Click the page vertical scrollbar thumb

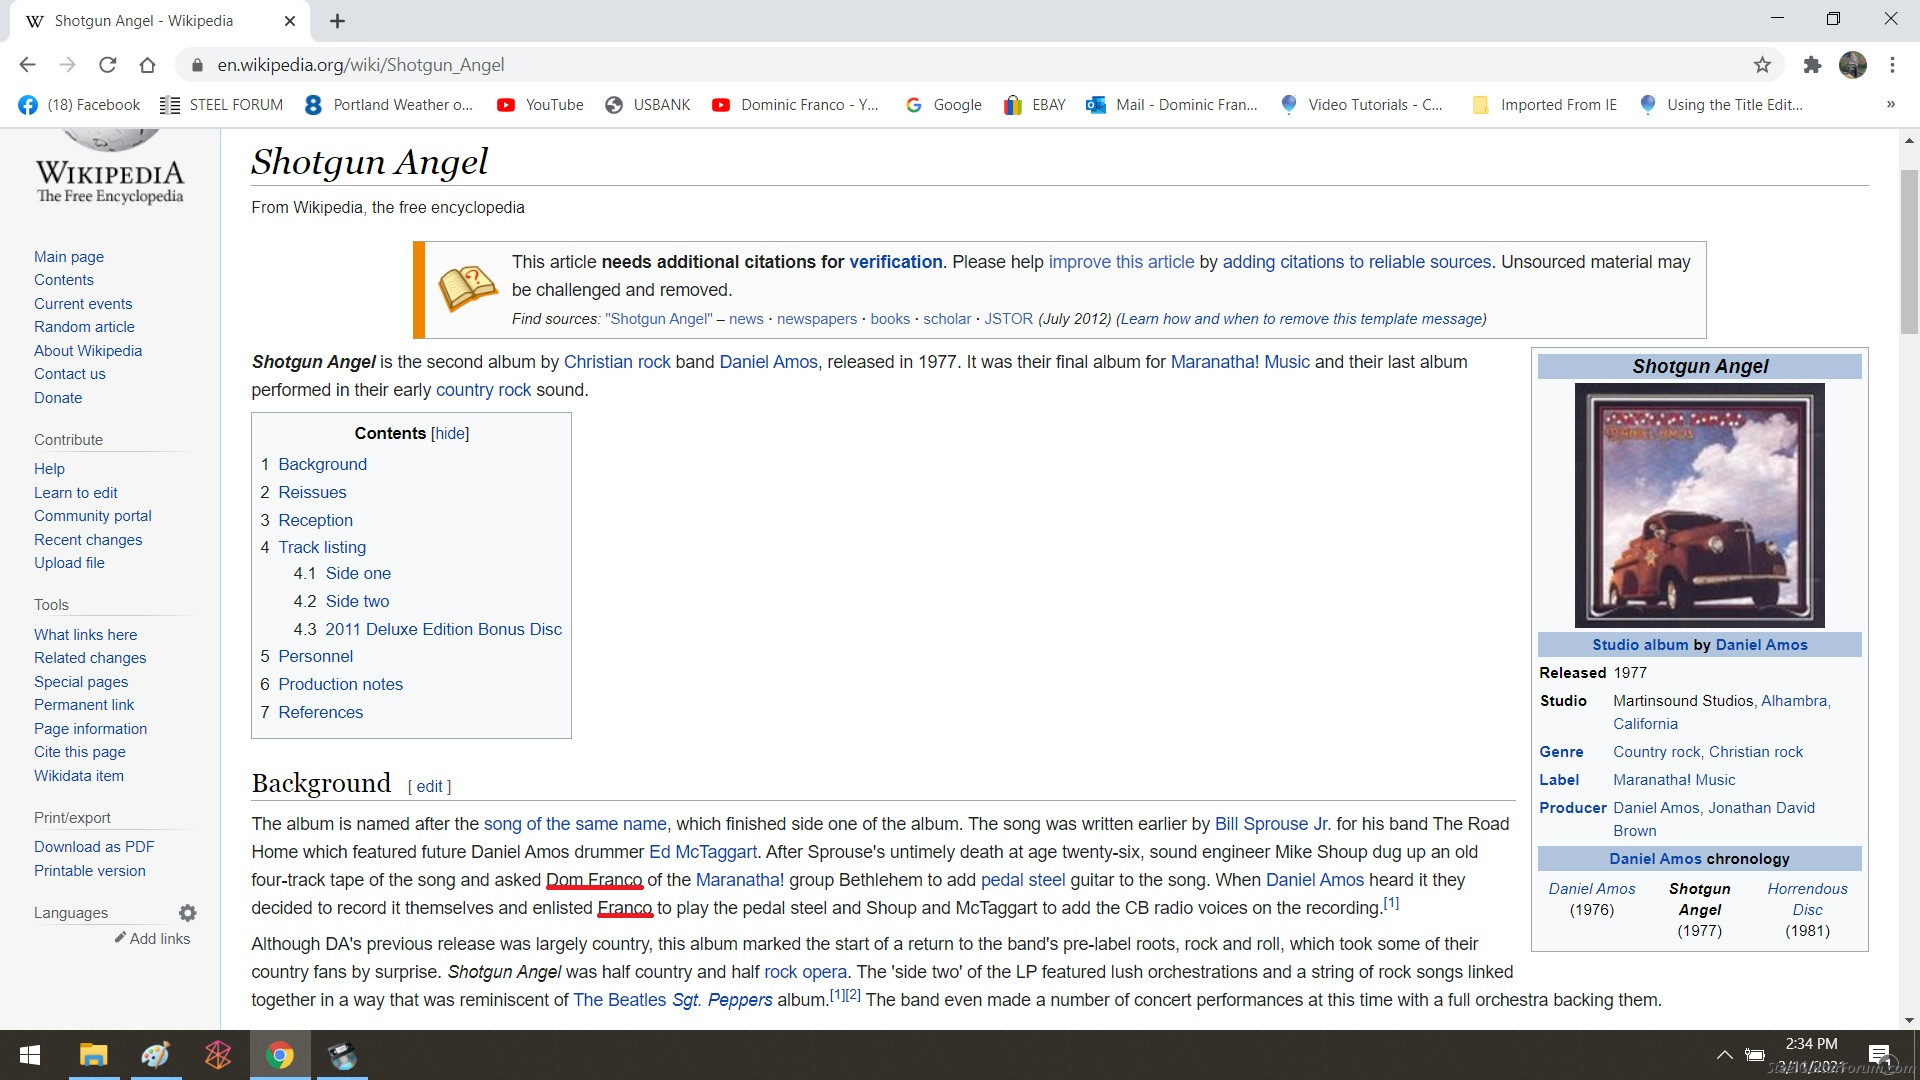tap(1909, 250)
